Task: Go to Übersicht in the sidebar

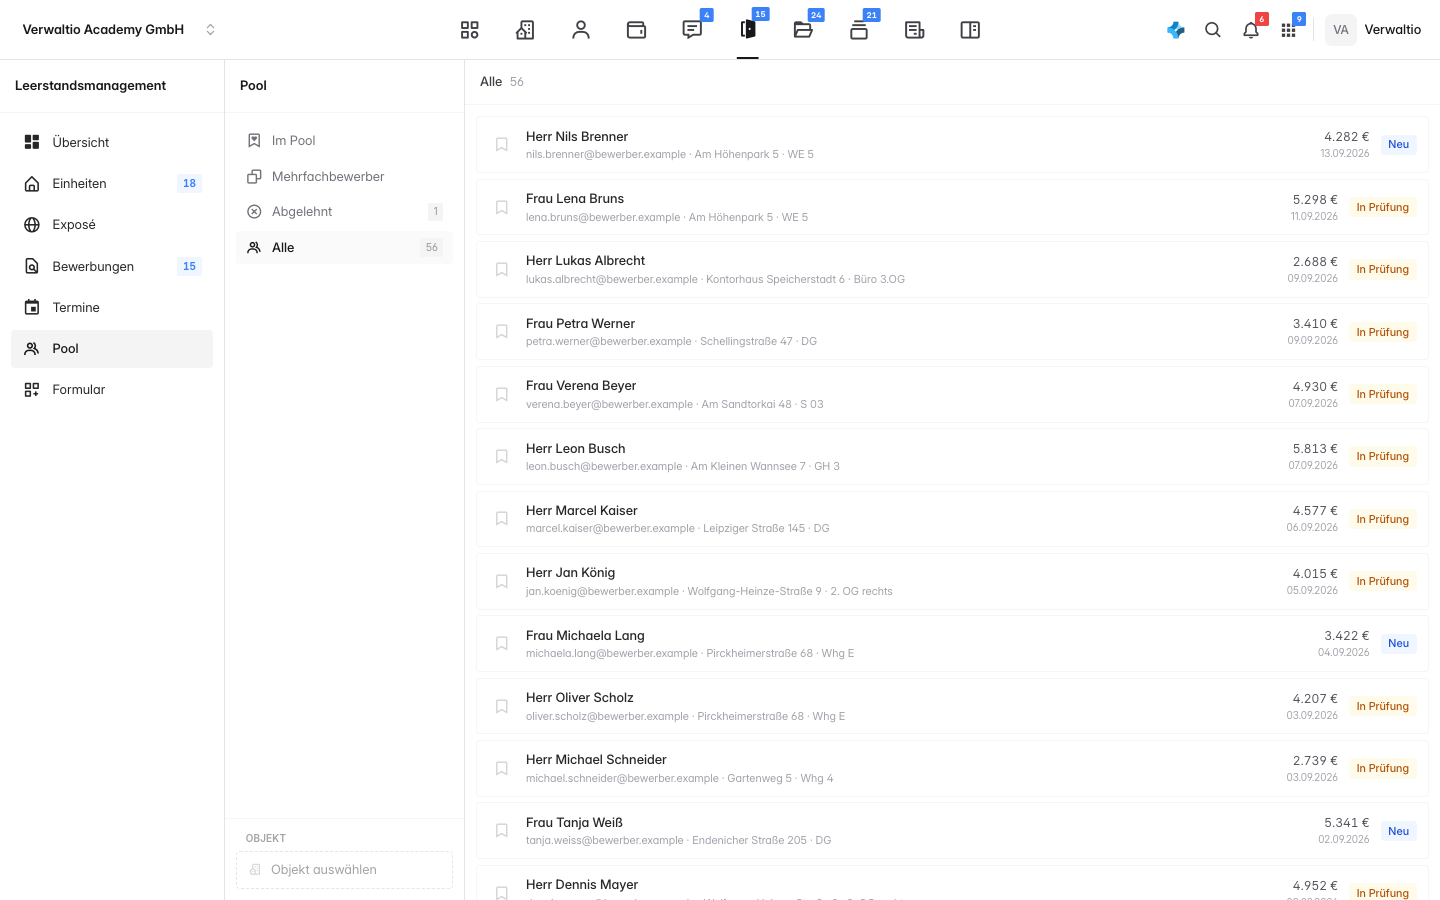Action: 112,142
